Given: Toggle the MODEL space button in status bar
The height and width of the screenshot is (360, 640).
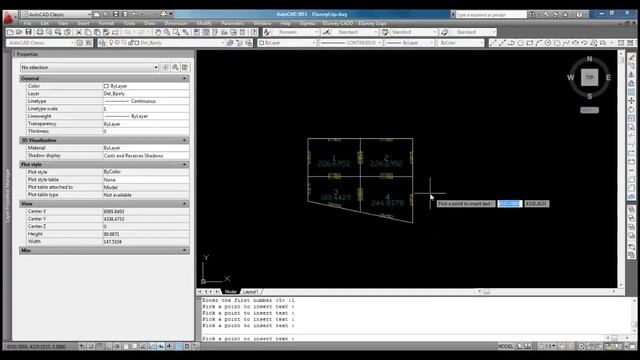Looking at the screenshot, I should (506, 346).
